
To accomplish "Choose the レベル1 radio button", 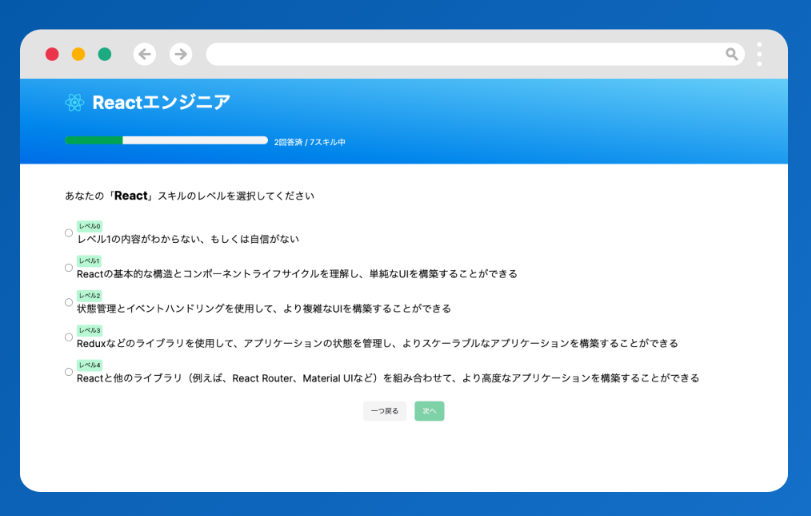I will pyautogui.click(x=69, y=268).
